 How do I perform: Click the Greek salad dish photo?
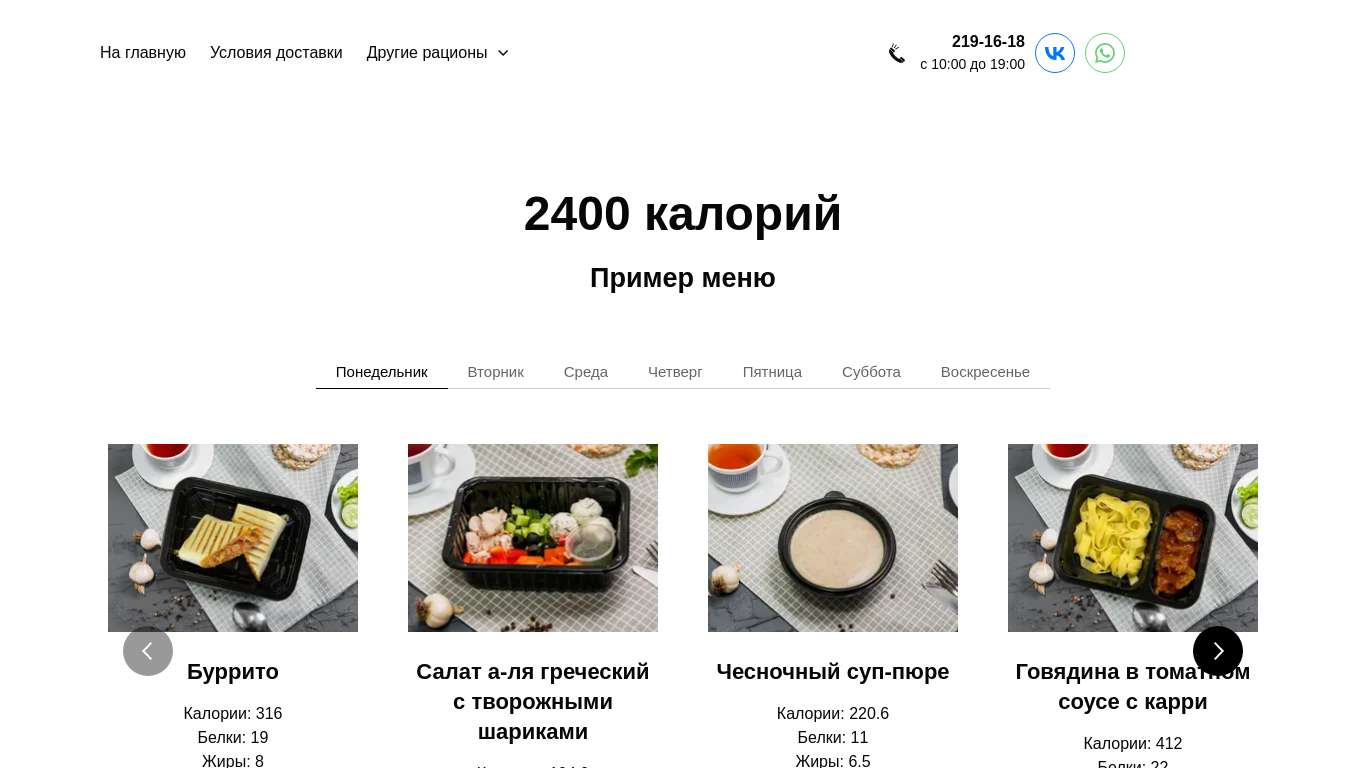pos(533,538)
